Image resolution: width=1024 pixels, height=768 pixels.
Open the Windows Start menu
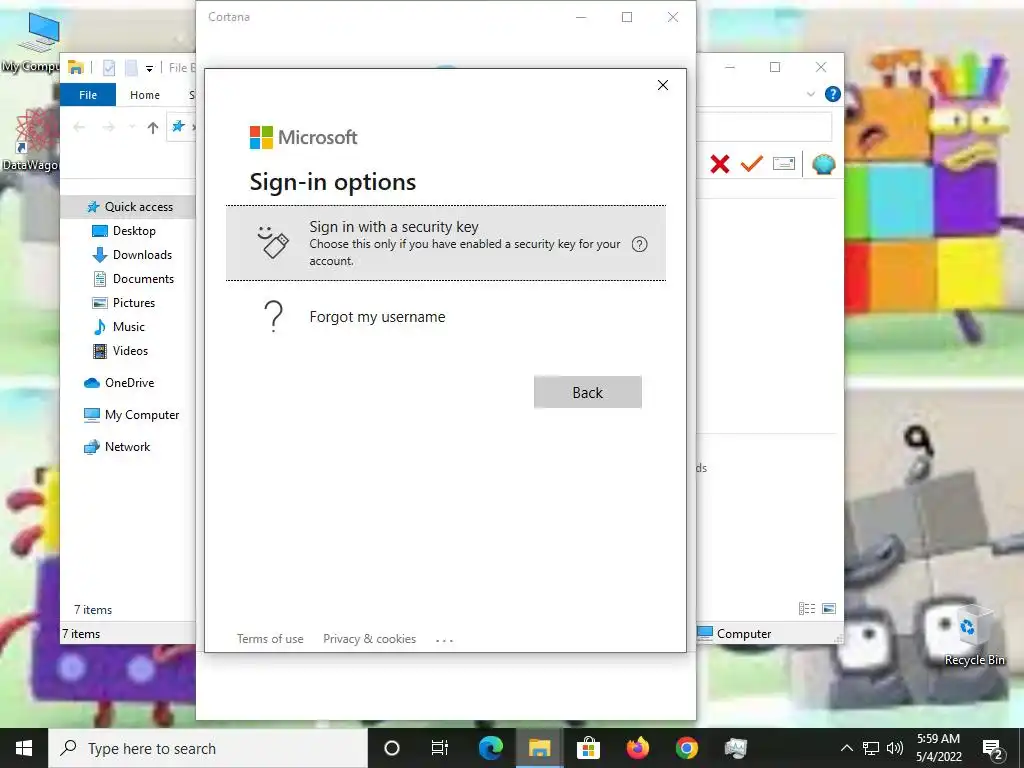(x=24, y=748)
